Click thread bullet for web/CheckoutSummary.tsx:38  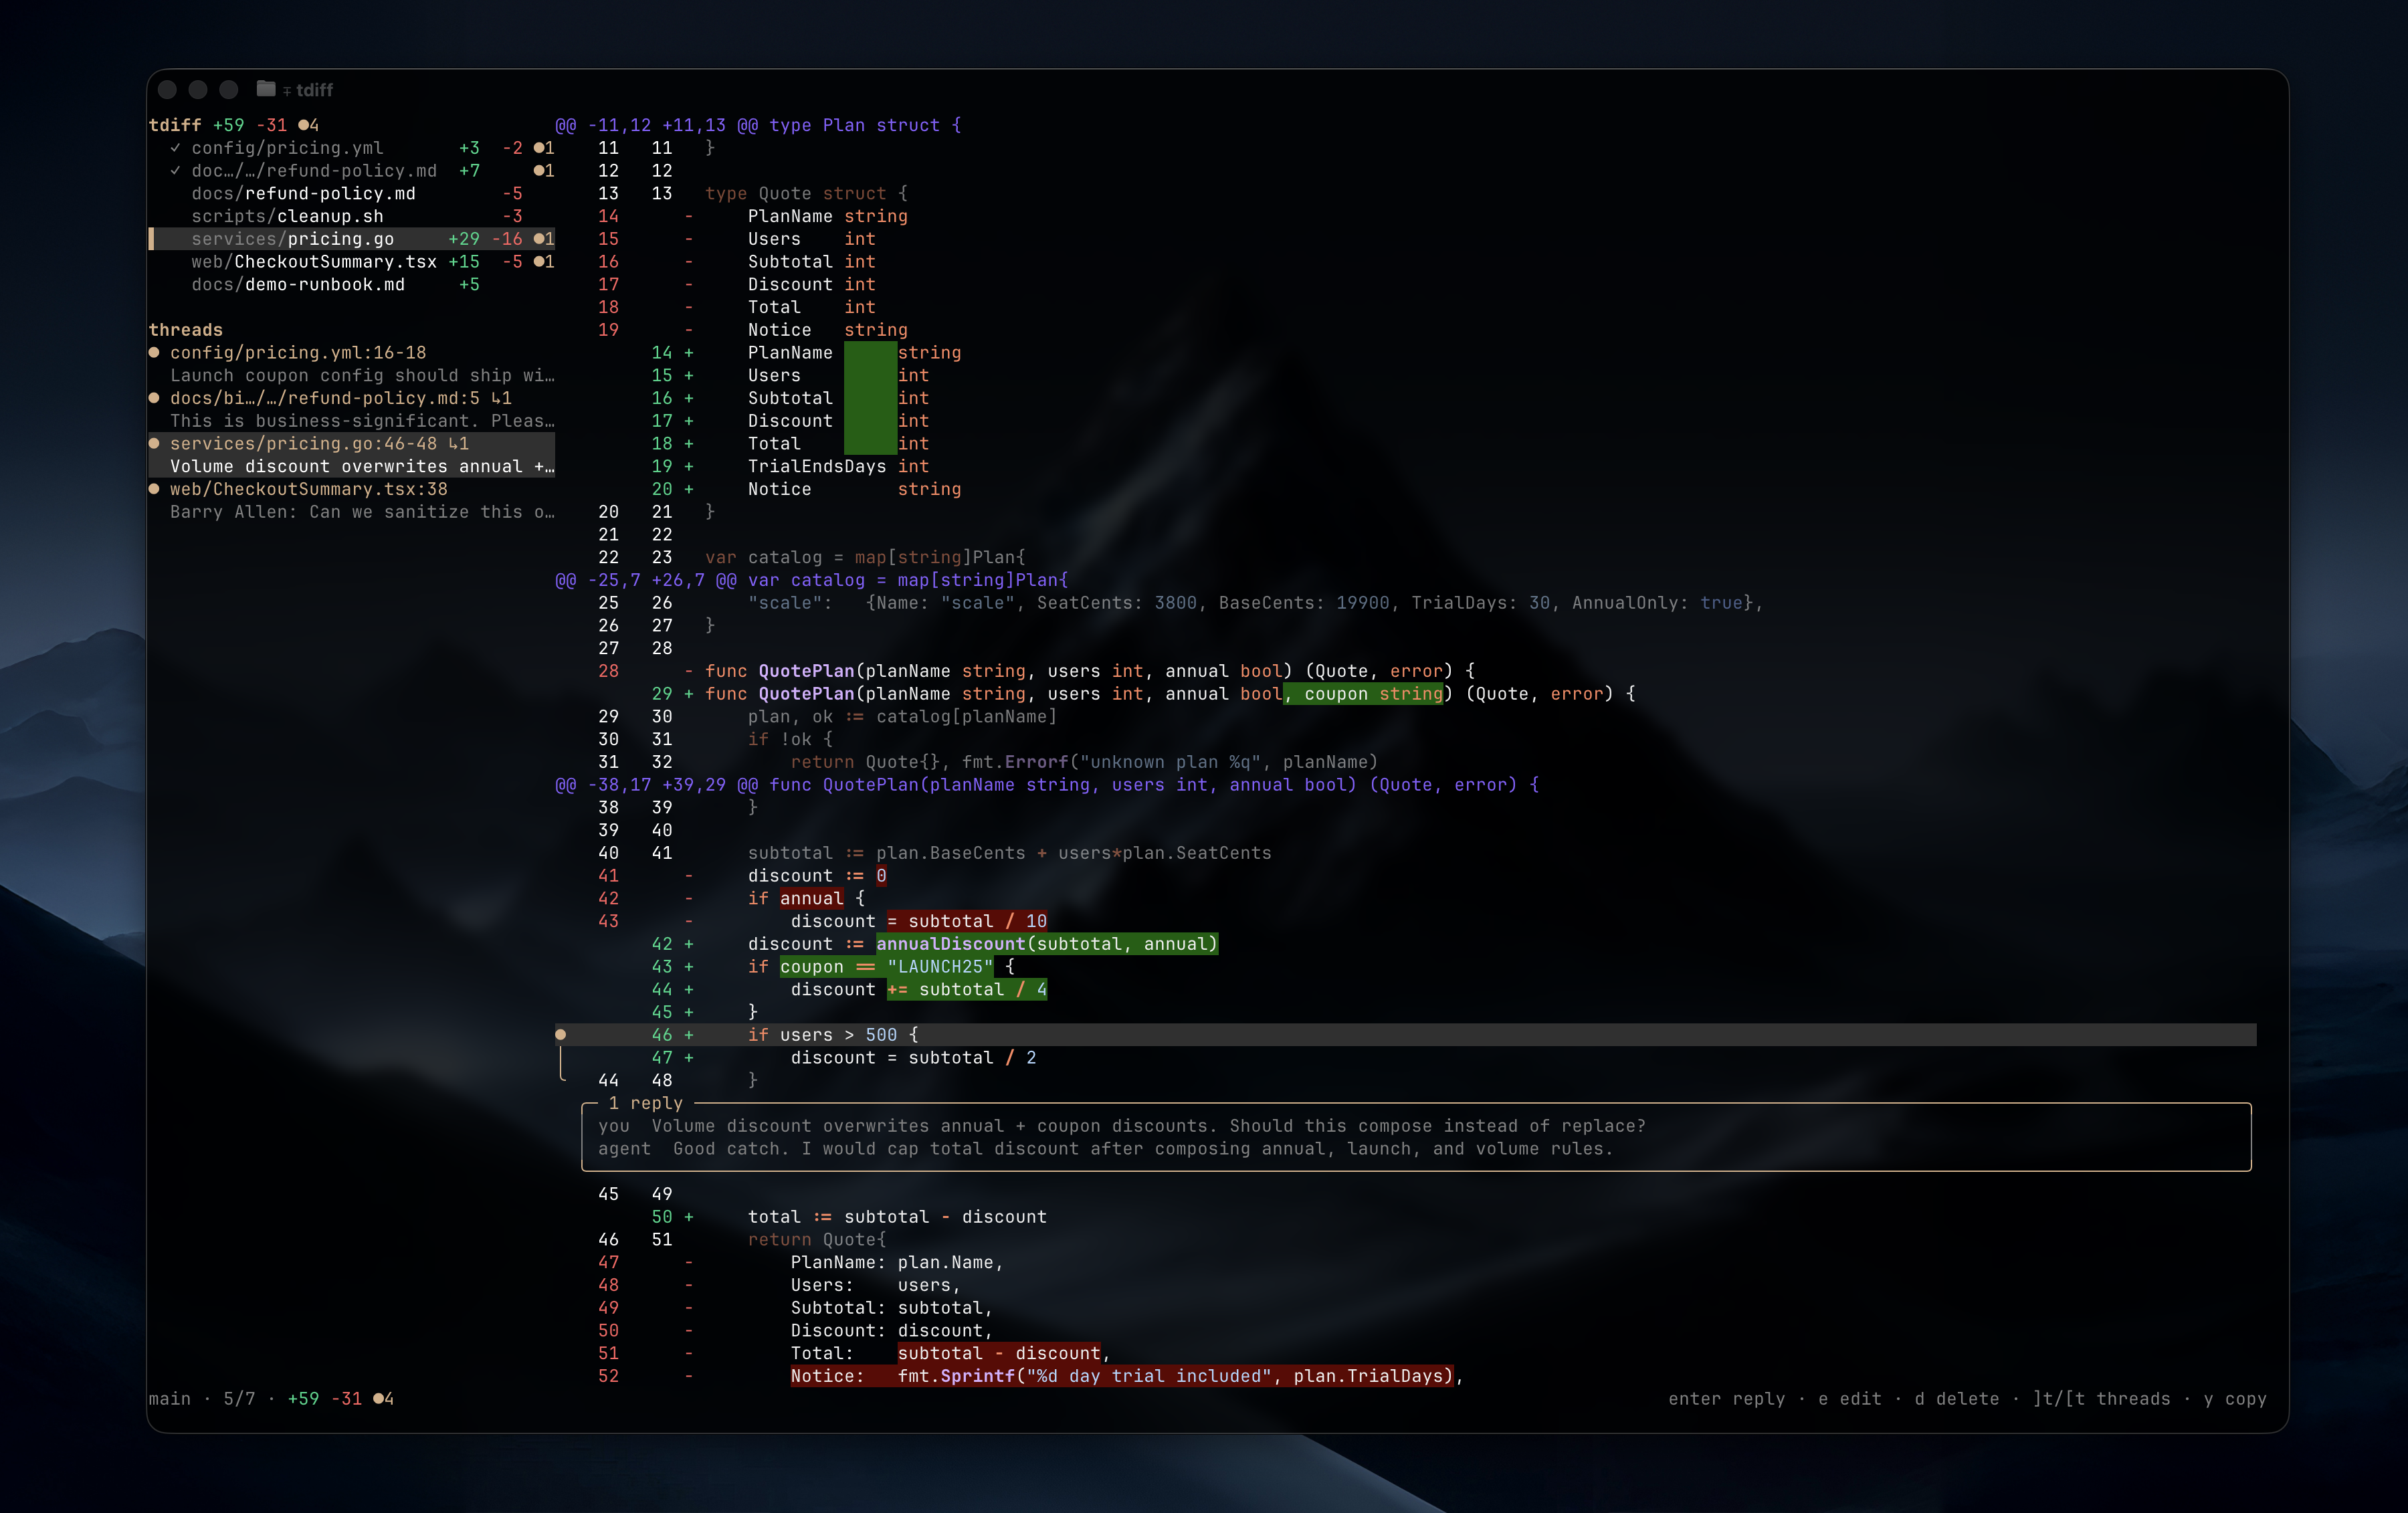tap(154, 489)
